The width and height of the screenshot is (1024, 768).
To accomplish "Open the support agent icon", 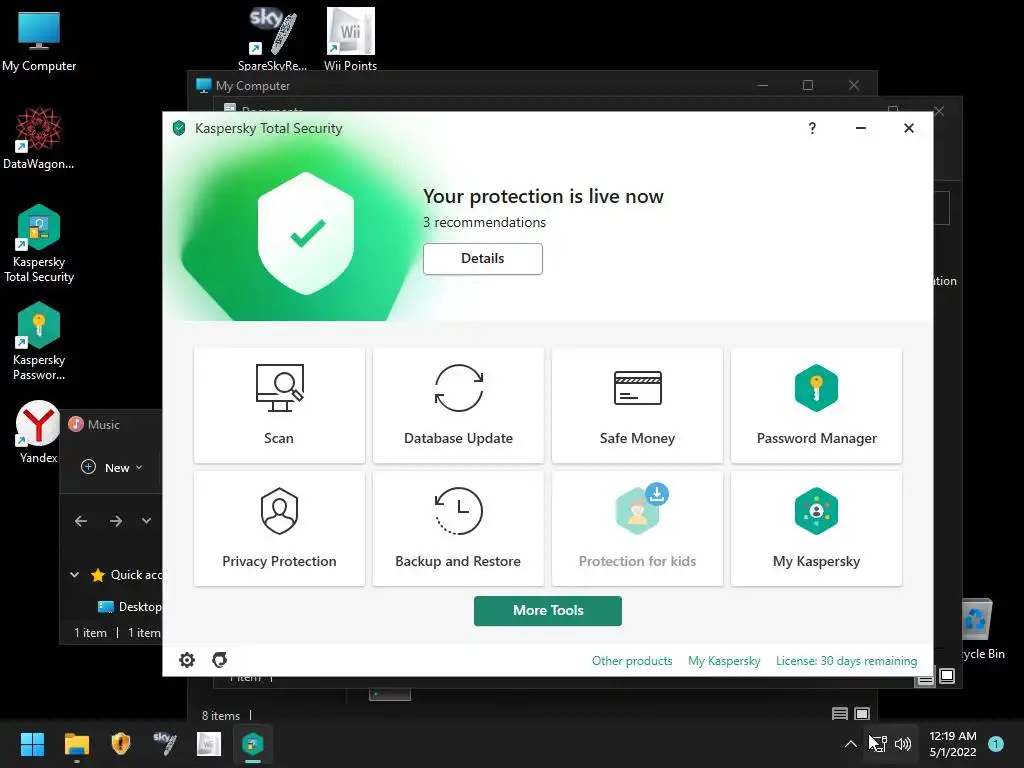I will (219, 660).
